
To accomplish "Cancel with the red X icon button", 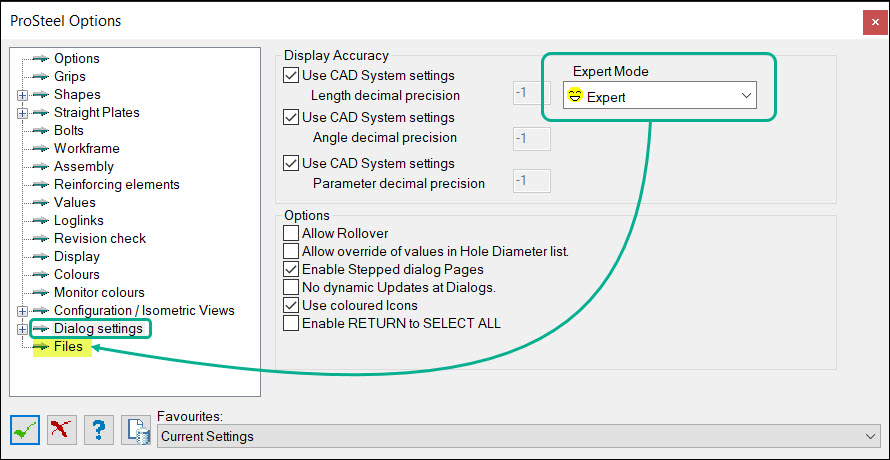I will coord(61,431).
